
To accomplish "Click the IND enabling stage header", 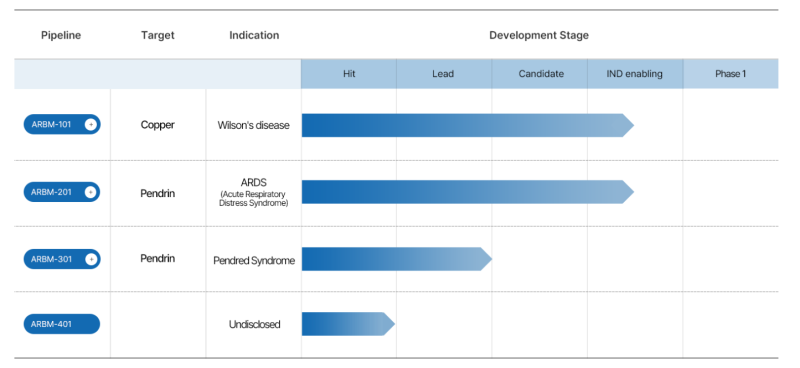I will 635,74.
